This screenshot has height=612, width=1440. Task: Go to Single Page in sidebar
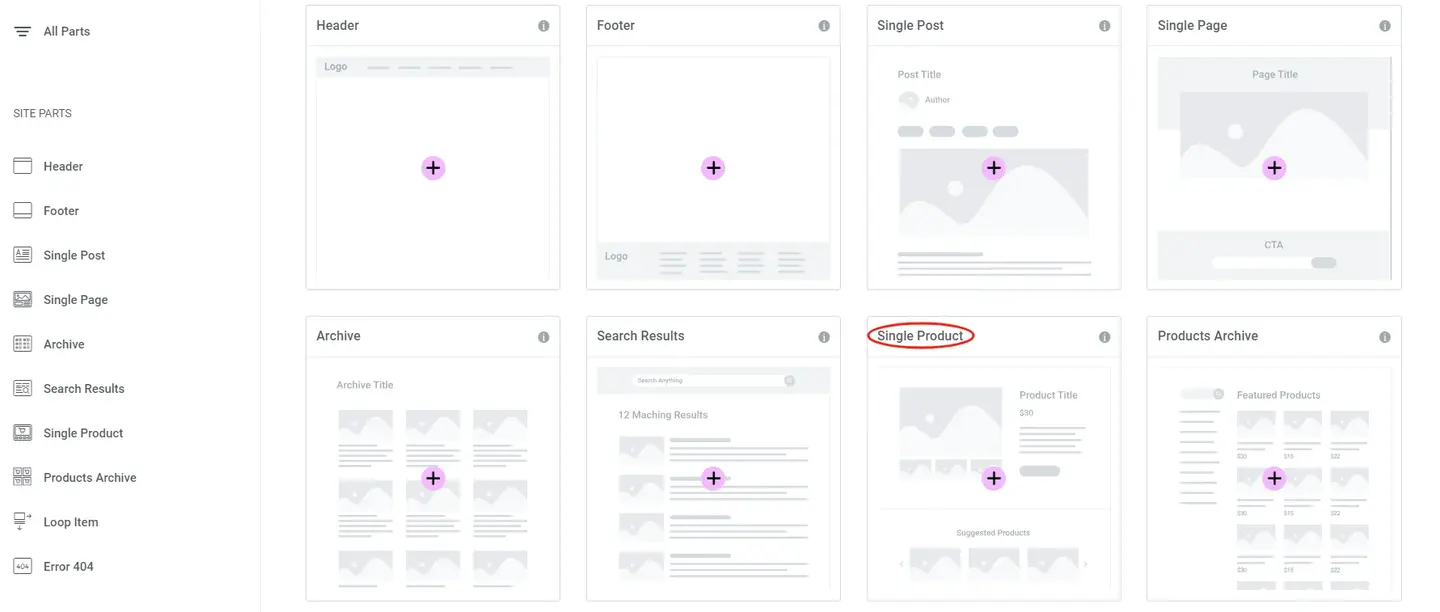click(x=75, y=300)
